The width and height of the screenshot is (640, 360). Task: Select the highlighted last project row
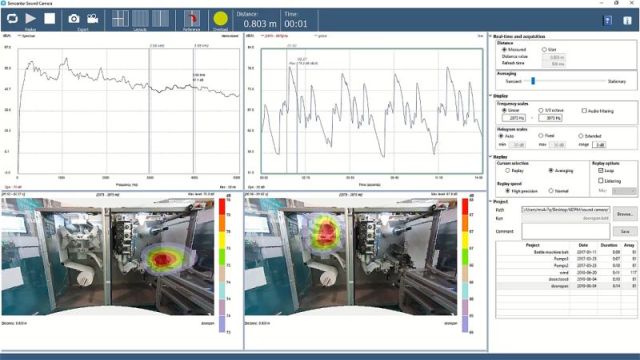point(566,286)
